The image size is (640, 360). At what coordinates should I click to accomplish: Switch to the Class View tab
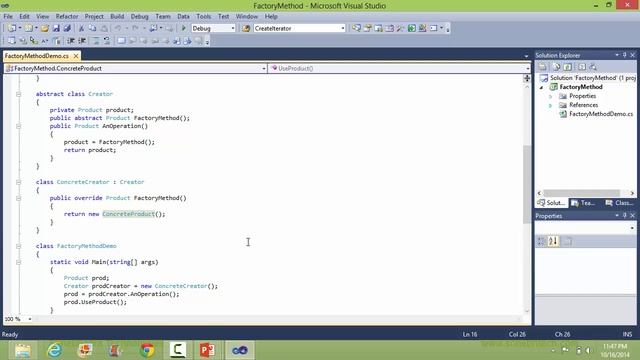pyautogui.click(x=620, y=203)
